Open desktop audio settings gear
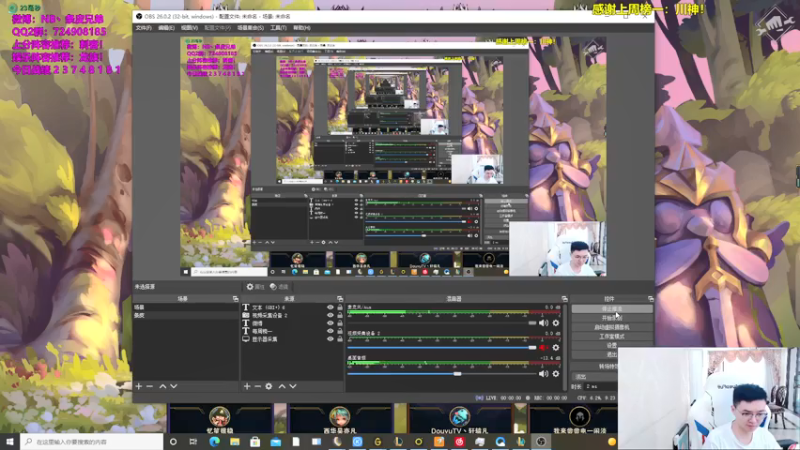The width and height of the screenshot is (800, 450). pyautogui.click(x=556, y=374)
